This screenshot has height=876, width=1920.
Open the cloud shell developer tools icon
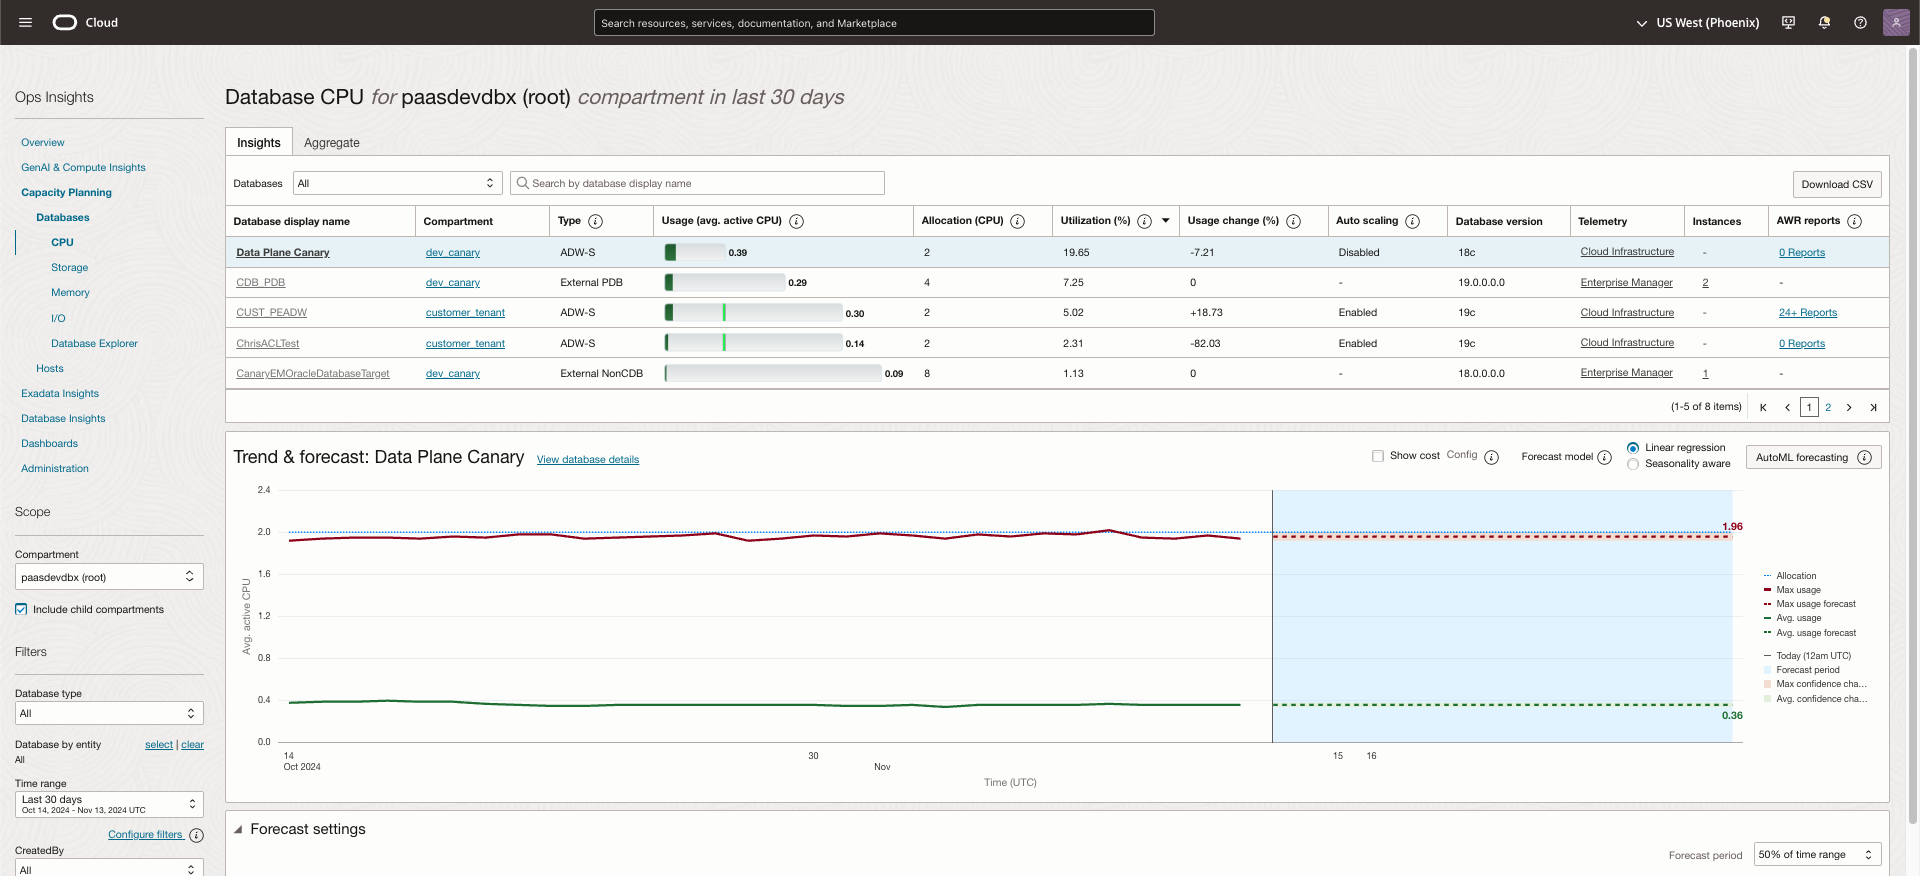pyautogui.click(x=1788, y=22)
